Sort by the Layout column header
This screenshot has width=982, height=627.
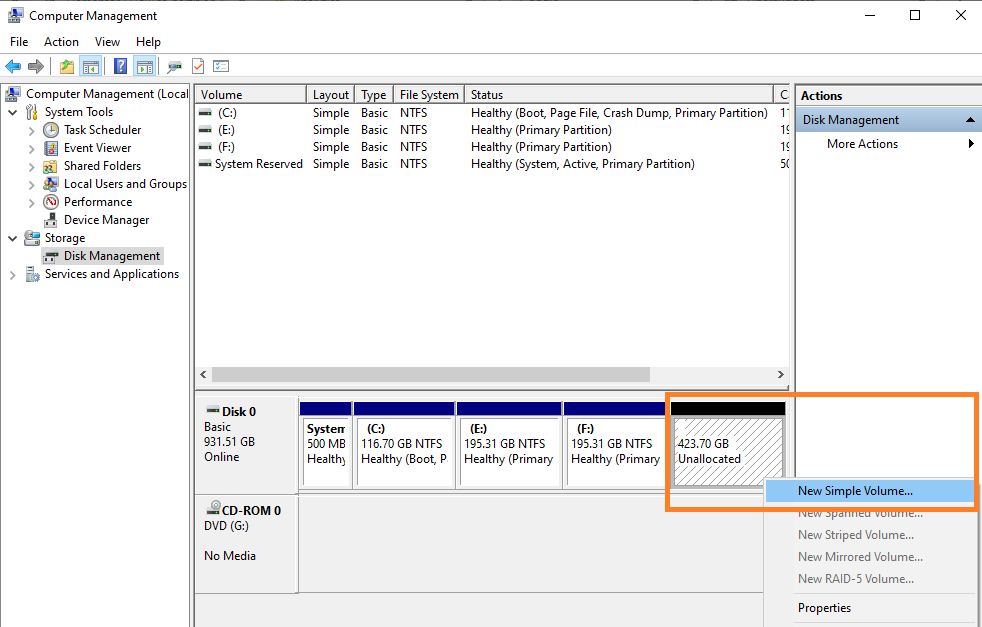331,95
